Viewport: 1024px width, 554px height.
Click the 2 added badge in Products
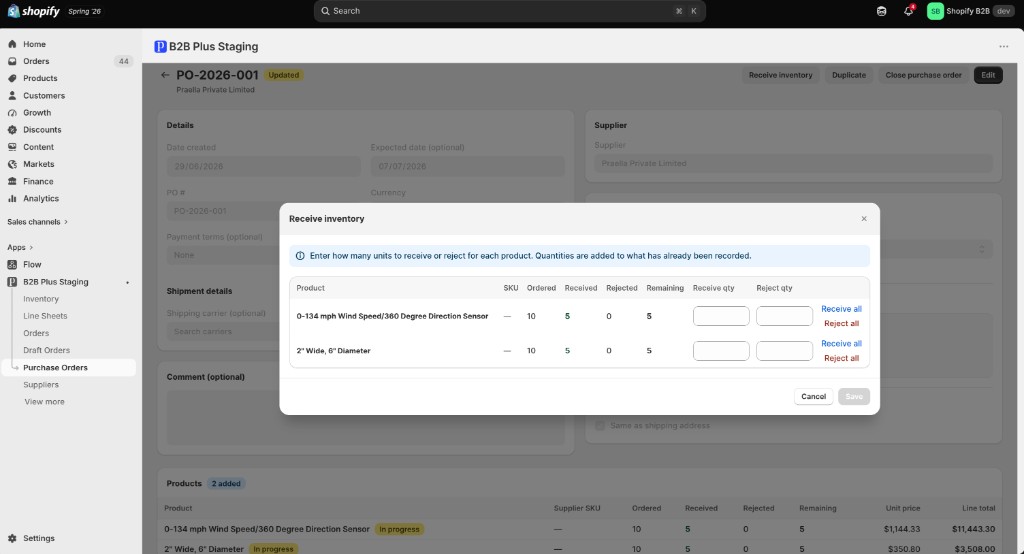[x=226, y=483]
